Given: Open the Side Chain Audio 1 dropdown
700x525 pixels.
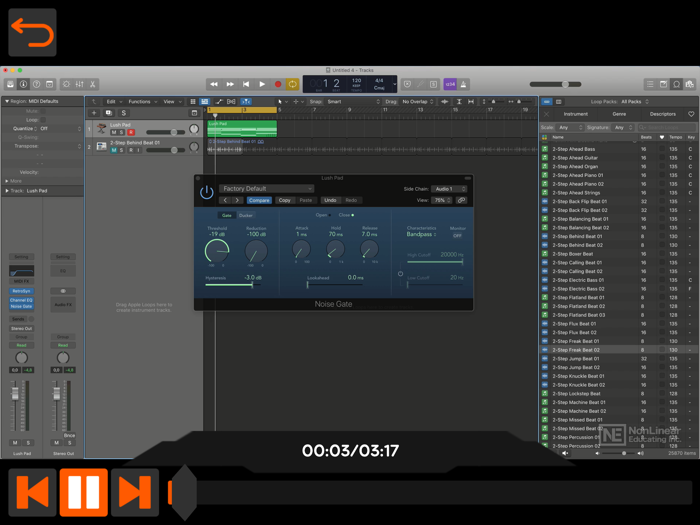Looking at the screenshot, I should coord(449,189).
